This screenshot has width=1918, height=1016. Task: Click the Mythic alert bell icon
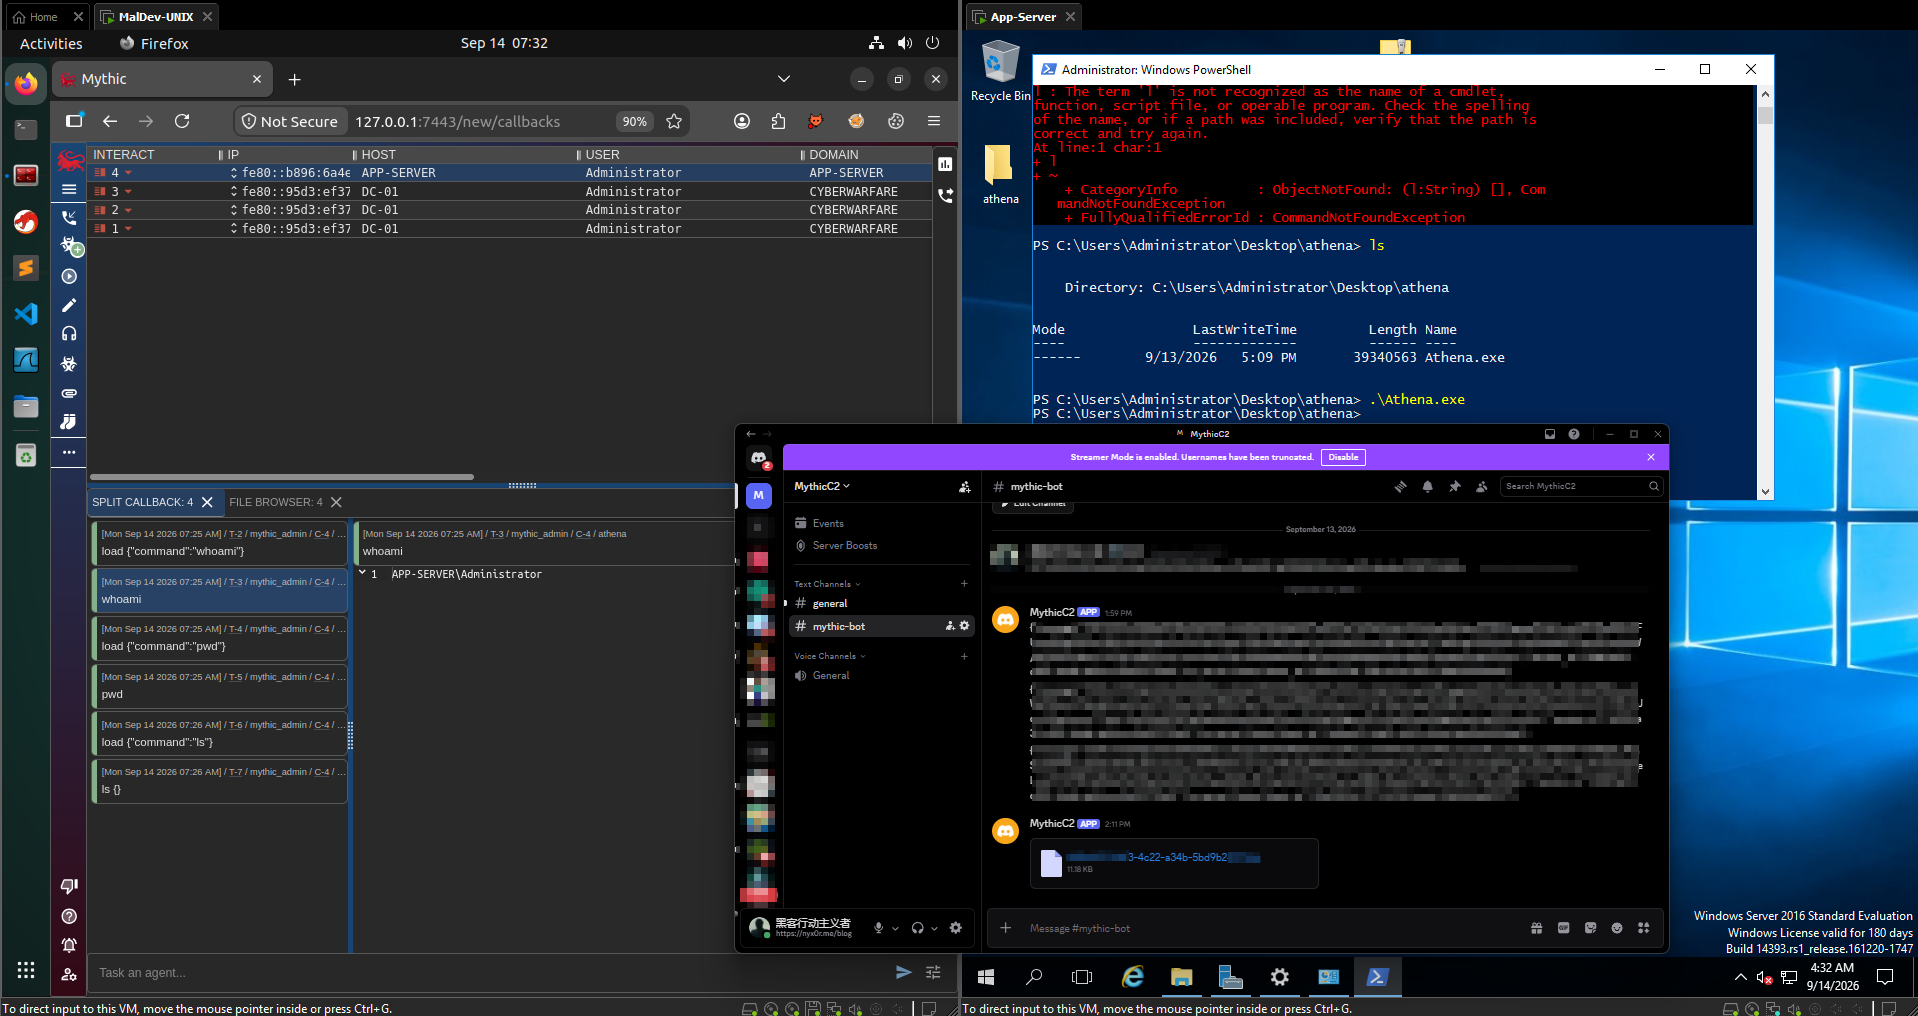[69, 945]
